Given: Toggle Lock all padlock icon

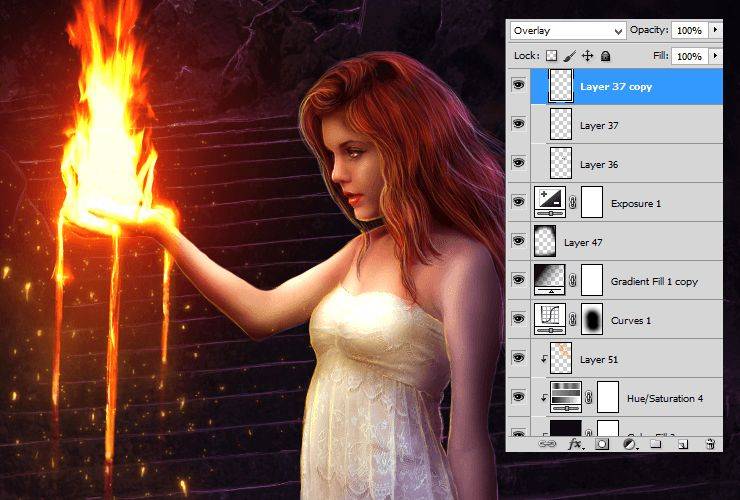Looking at the screenshot, I should (605, 56).
